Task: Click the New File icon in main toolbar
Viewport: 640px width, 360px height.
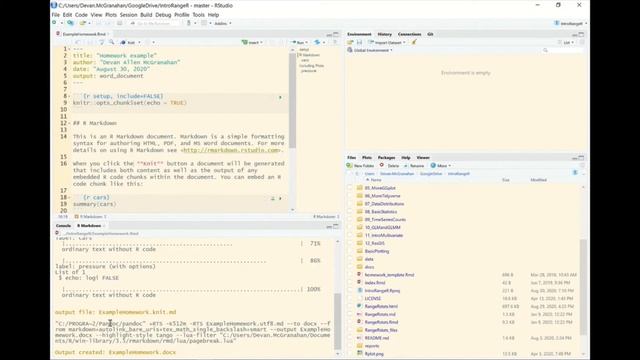Action: (x=55, y=23)
